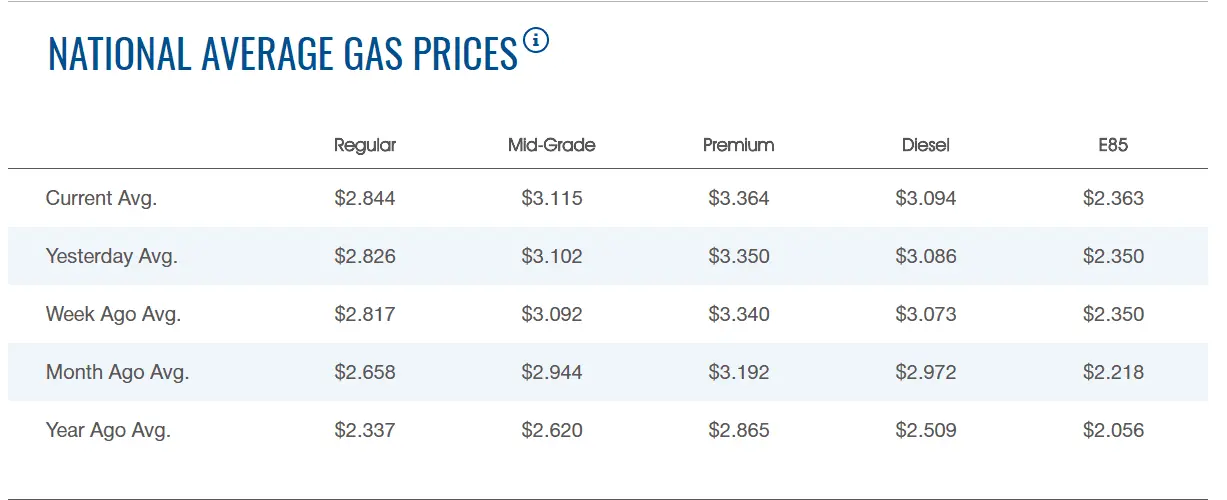The height and width of the screenshot is (500, 1227).
Task: Select the Premium column header
Action: [x=738, y=145]
